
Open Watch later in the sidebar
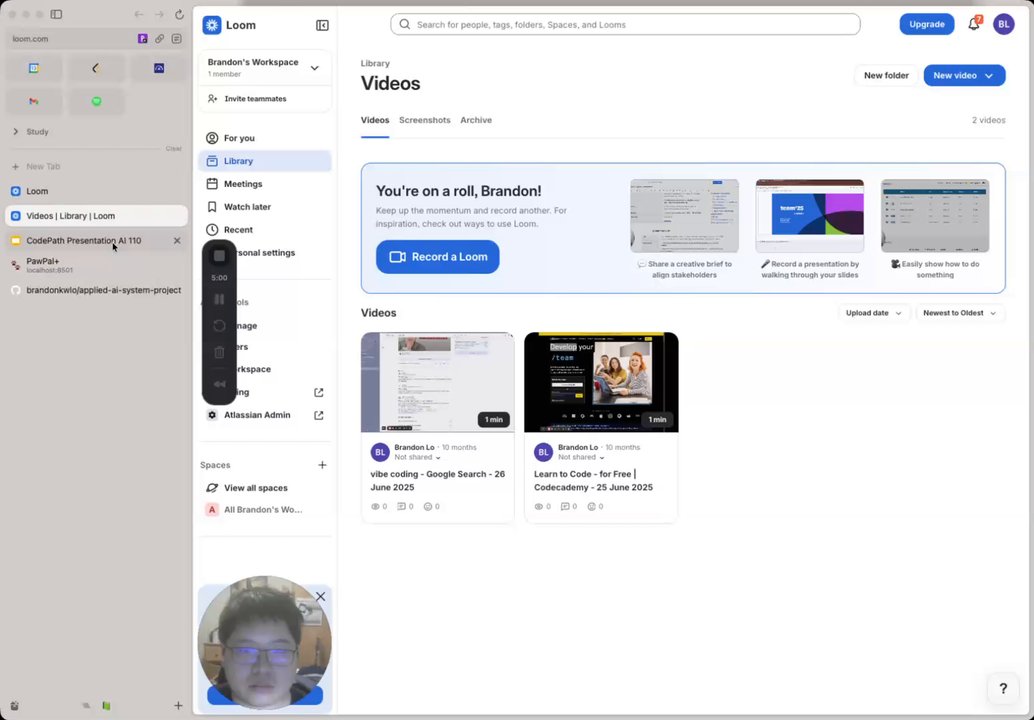[264, 207]
